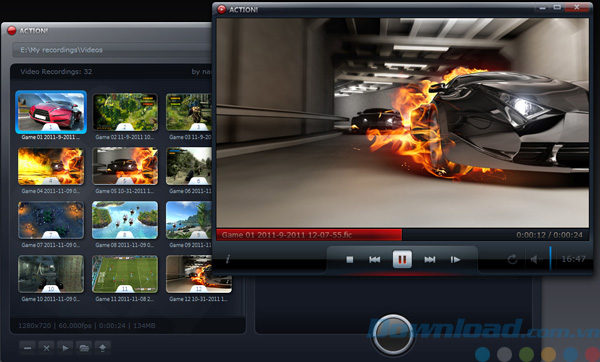Screen dimensions: 600x362
Task: Play the selected recording from manager toolbar
Action: coord(65,348)
